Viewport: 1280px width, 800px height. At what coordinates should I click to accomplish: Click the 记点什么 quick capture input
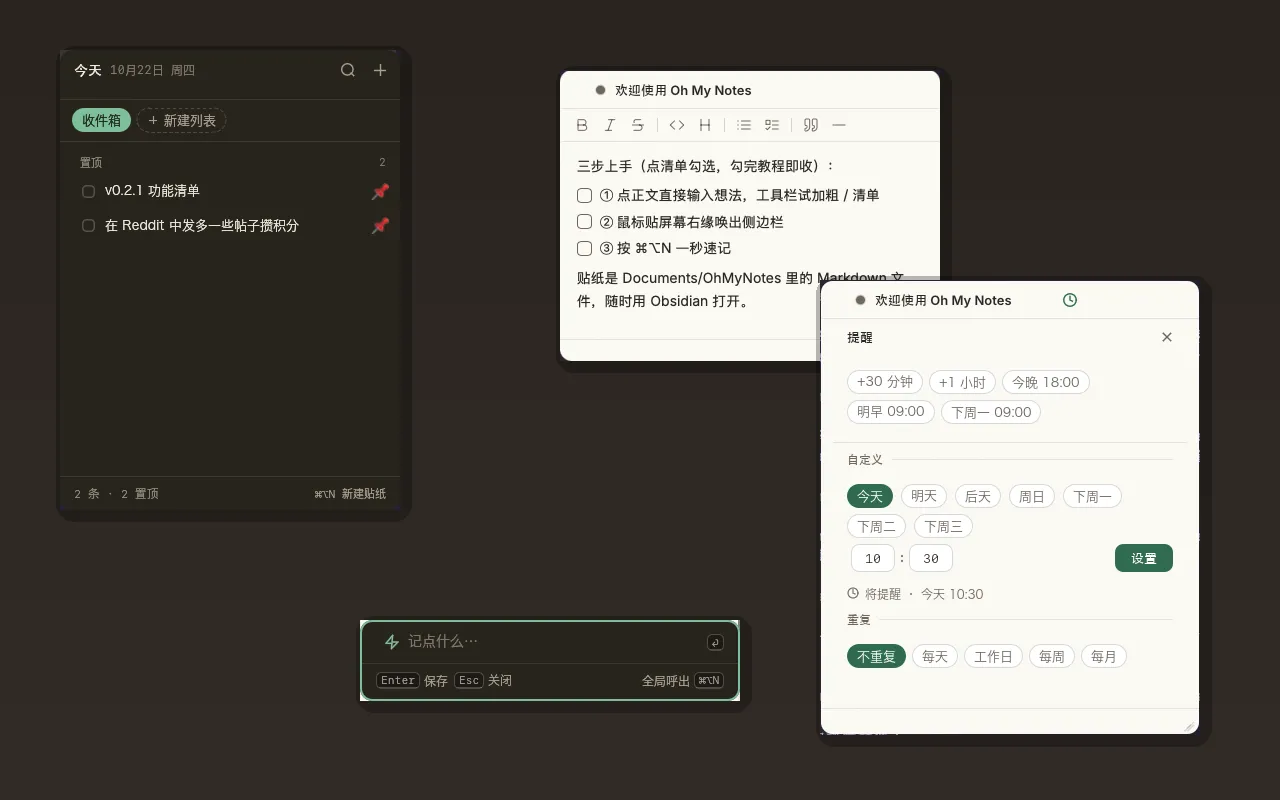point(552,642)
